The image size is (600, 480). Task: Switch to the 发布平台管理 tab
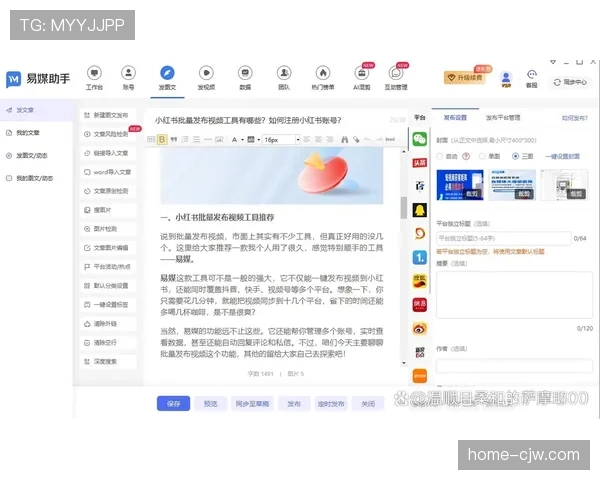(x=503, y=118)
